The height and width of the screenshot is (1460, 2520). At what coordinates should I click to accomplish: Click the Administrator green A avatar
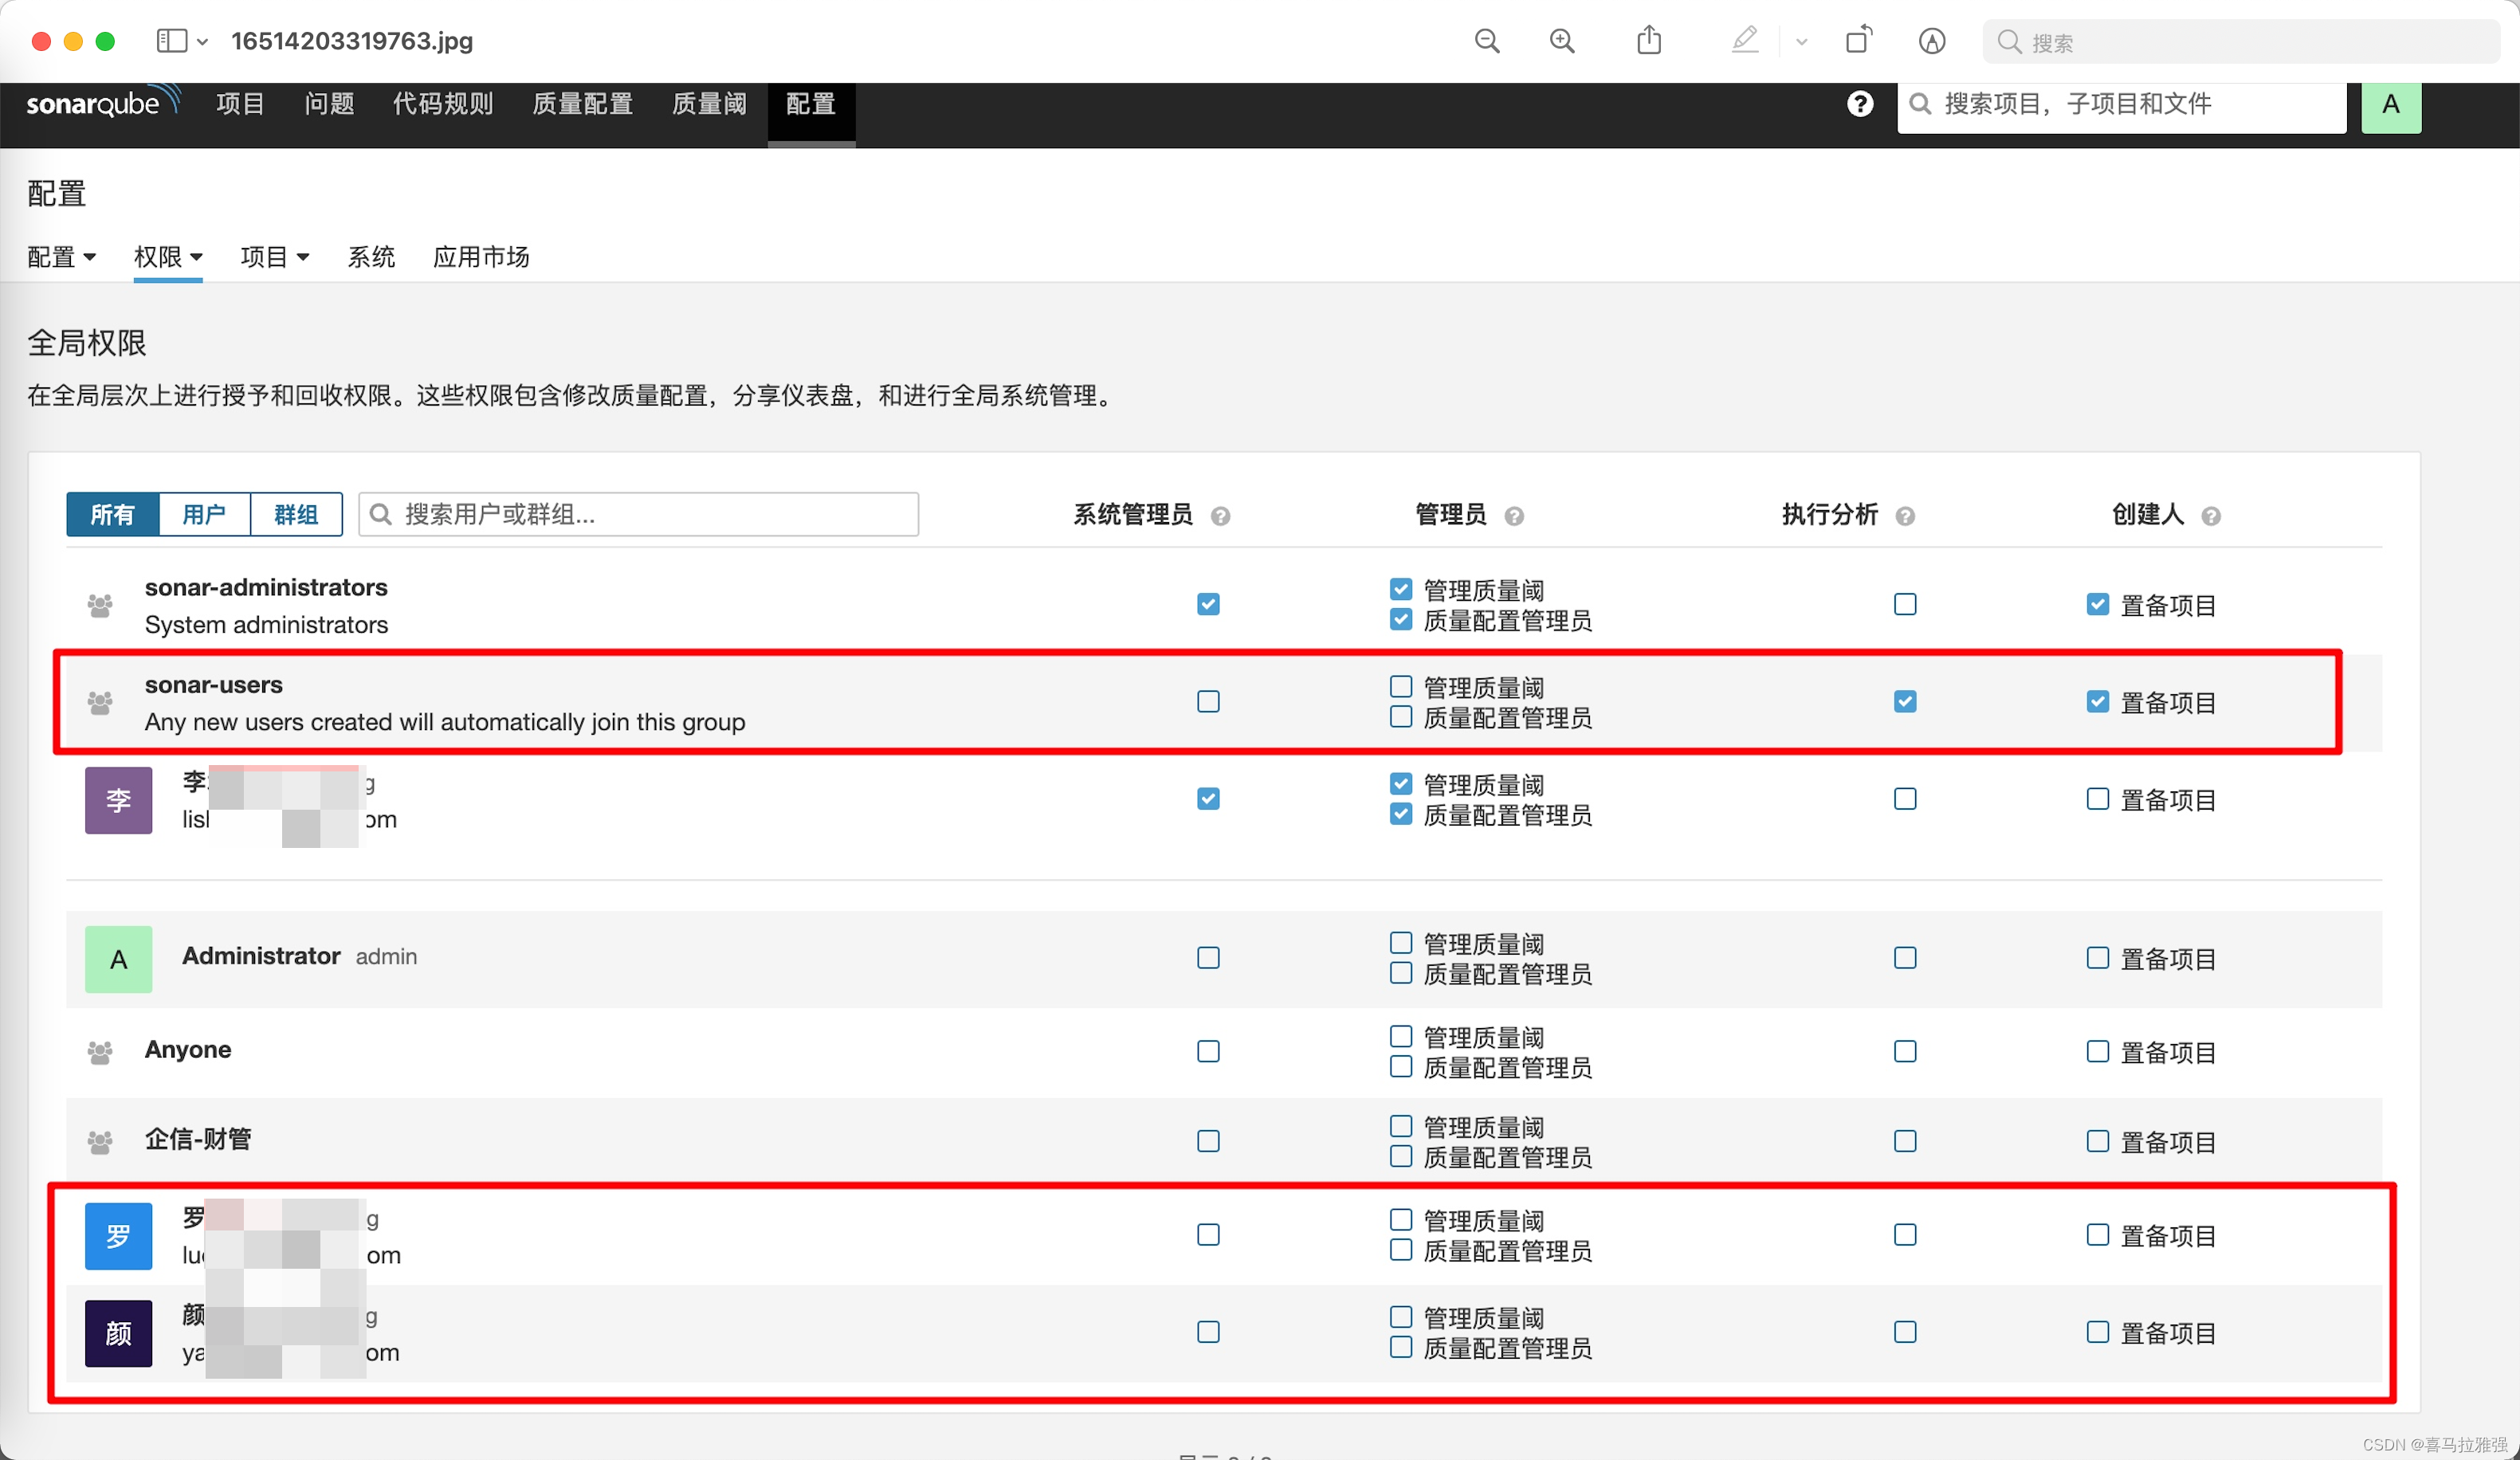pos(119,959)
